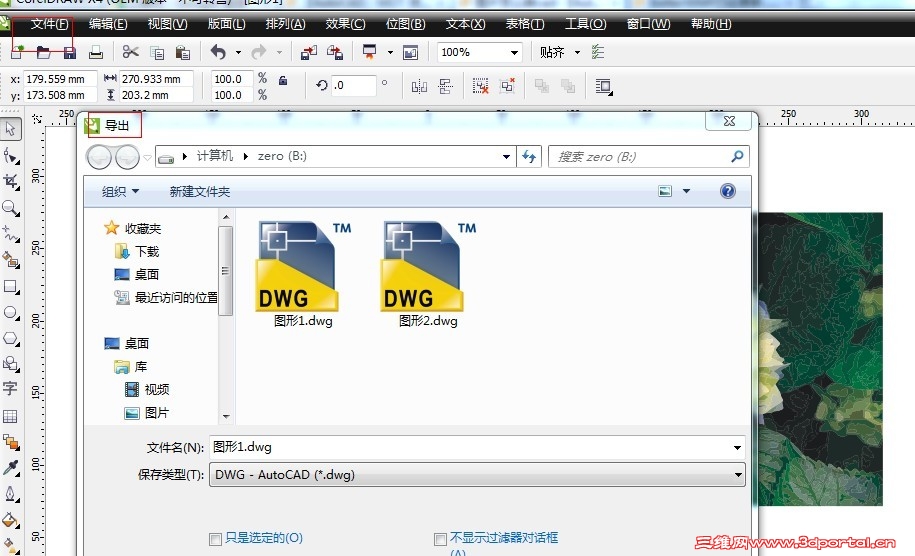Image resolution: width=915 pixels, height=556 pixels.
Task: Click the Undo arrow icon
Action: point(218,52)
